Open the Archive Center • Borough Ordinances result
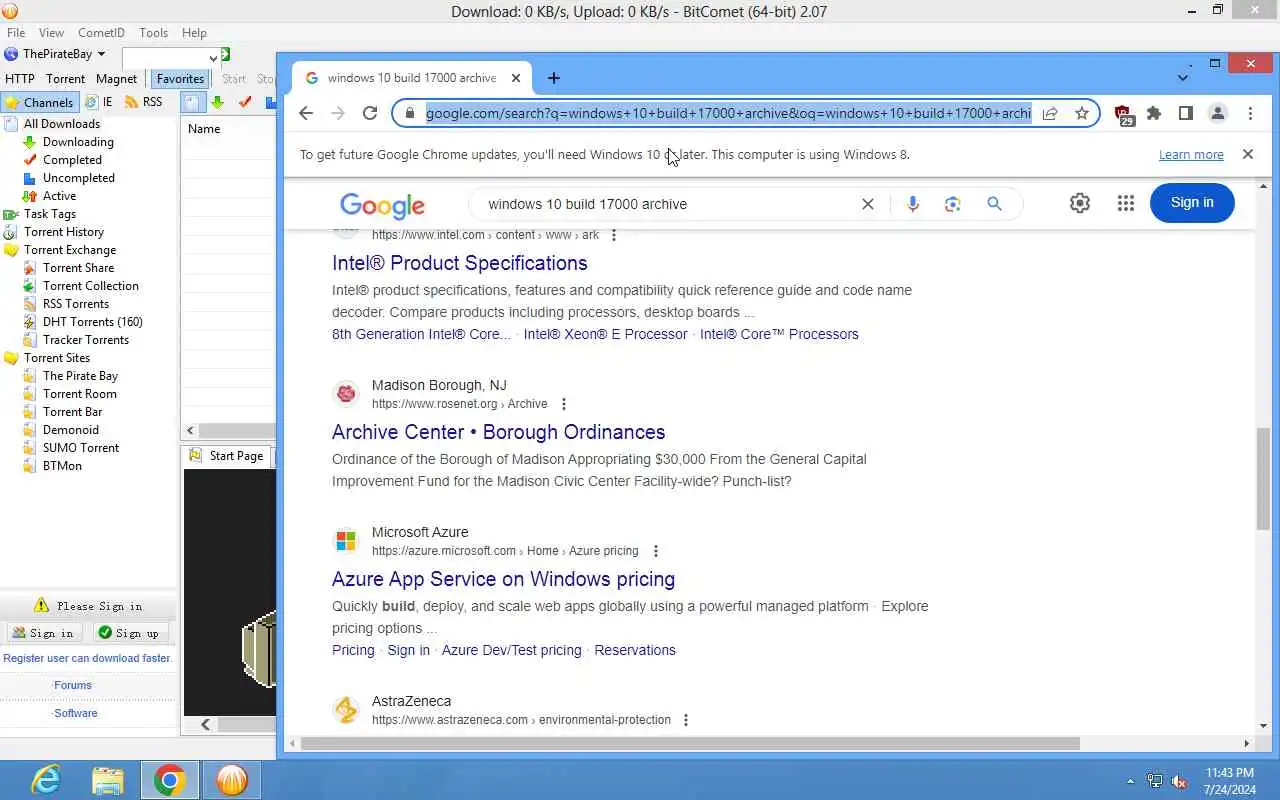Screen dimensions: 1280x800 (498, 432)
